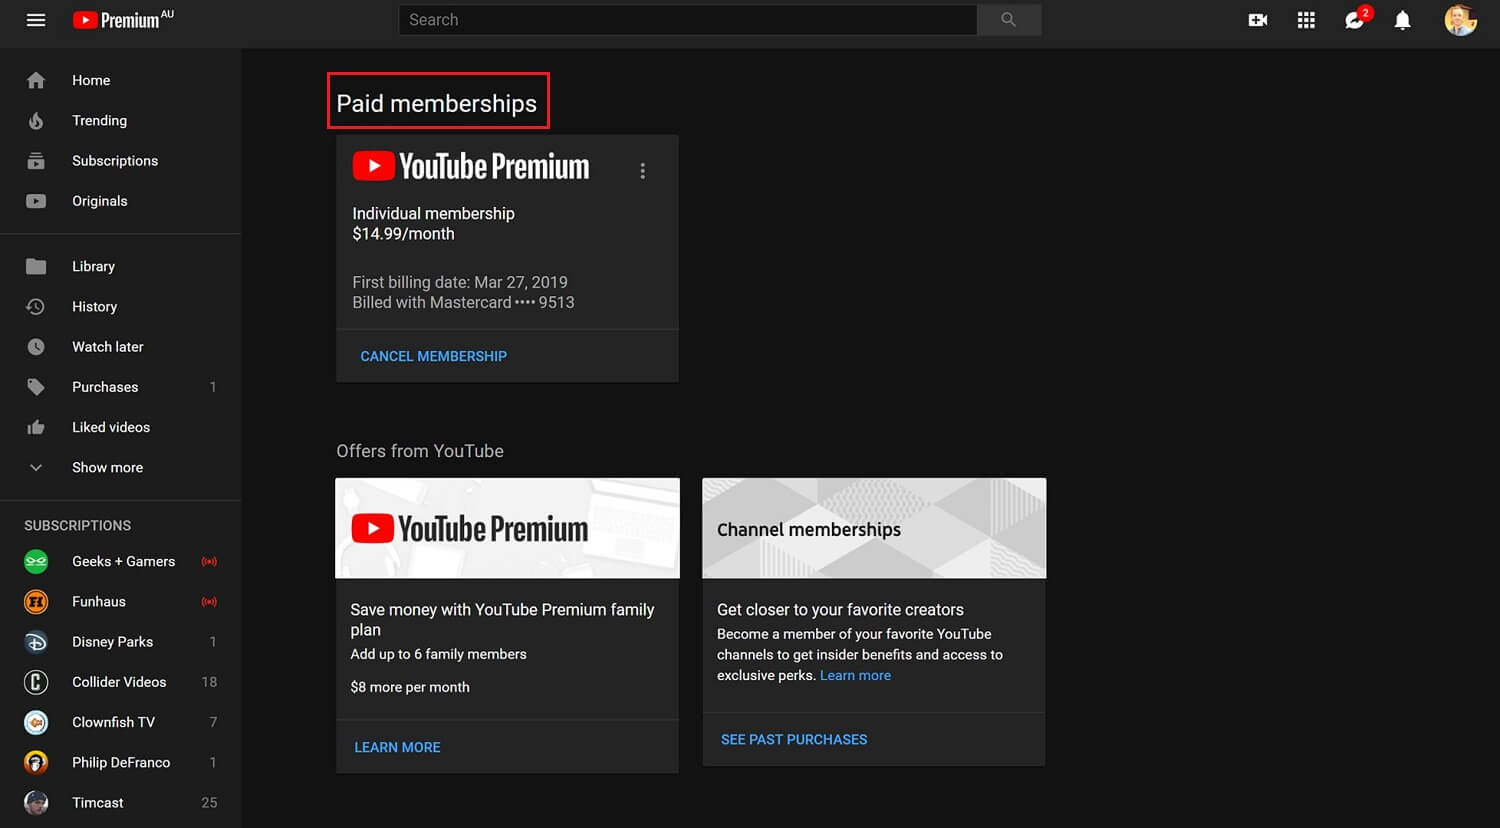
Task: Click the YouTube Premium logo in header
Action: click(123, 20)
